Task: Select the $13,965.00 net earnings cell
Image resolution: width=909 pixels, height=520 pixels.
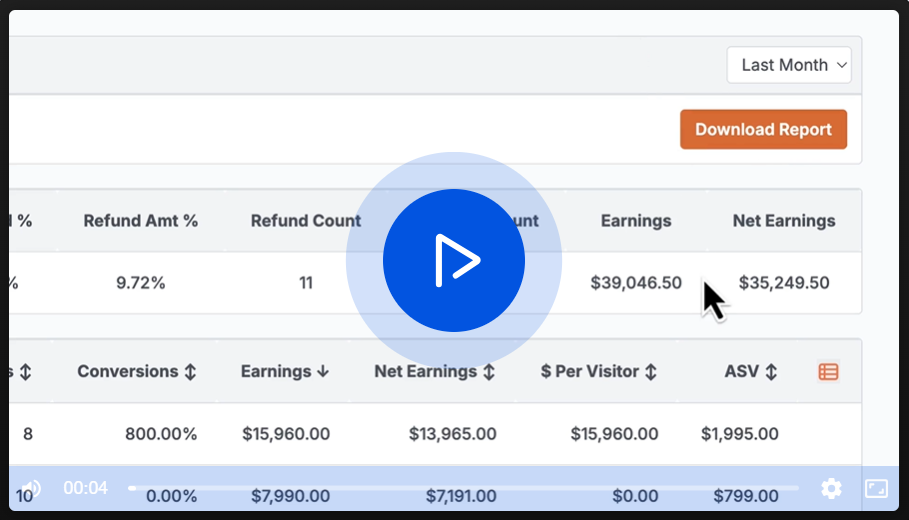Action: tap(452, 434)
